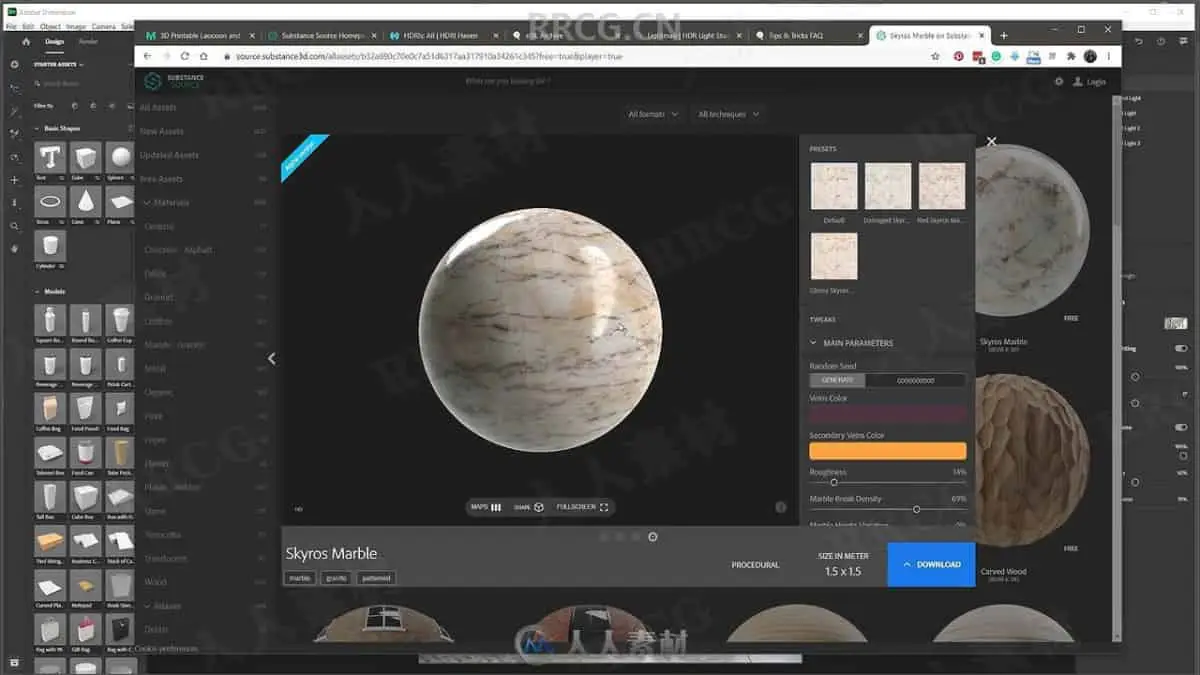
Task: Adjust the Marble Break Density slider
Action: (x=916, y=509)
